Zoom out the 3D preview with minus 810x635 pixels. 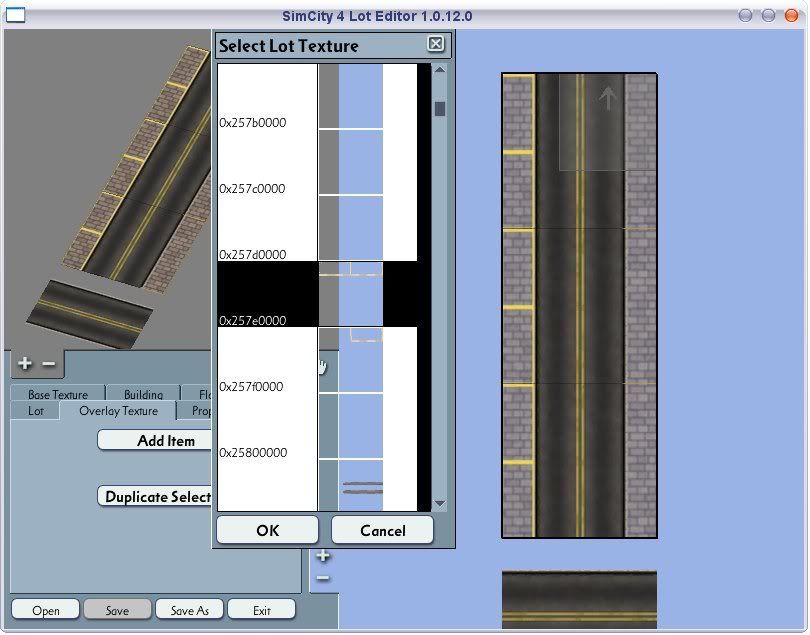pyautogui.click(x=49, y=364)
